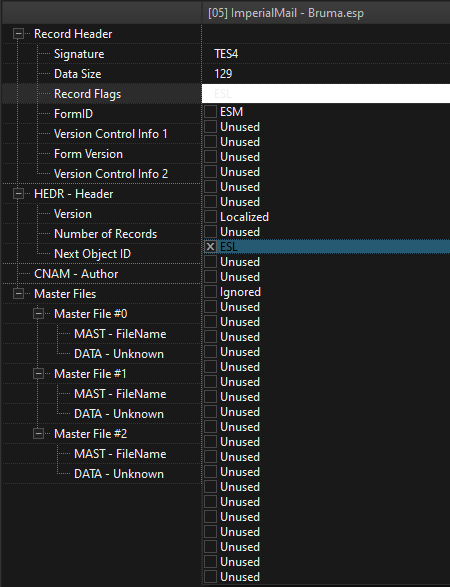Uncheck the ESL flag checkbox
450x587 pixels.
click(210, 247)
